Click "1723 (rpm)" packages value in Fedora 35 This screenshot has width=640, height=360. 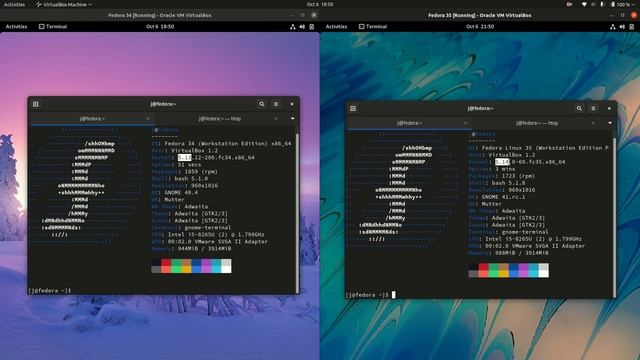[x=518, y=176]
